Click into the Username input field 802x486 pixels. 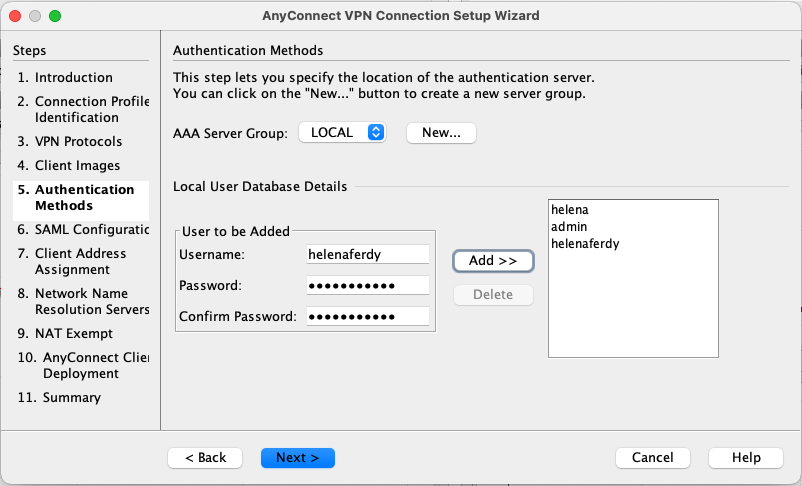368,255
